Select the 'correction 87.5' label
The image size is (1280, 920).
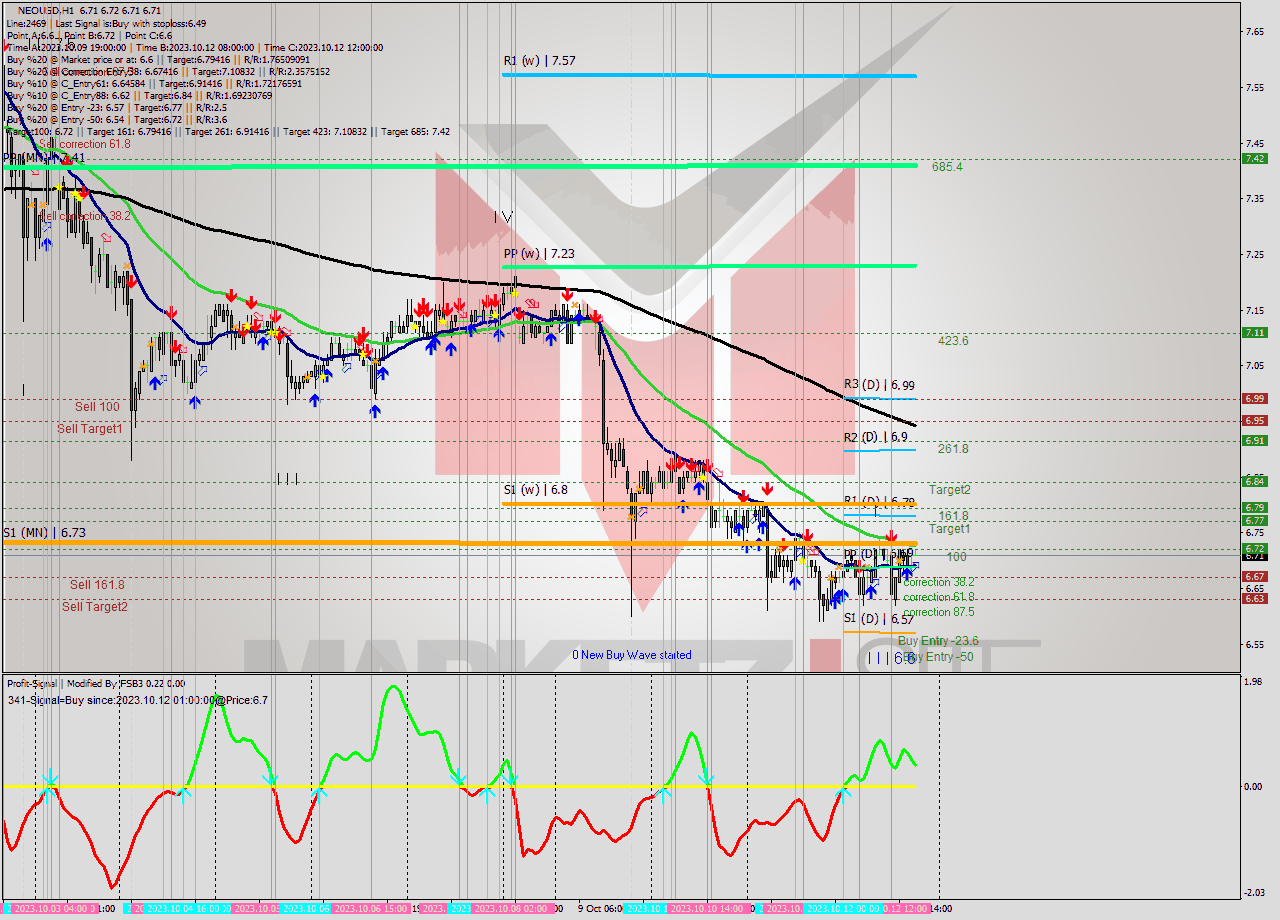938,612
